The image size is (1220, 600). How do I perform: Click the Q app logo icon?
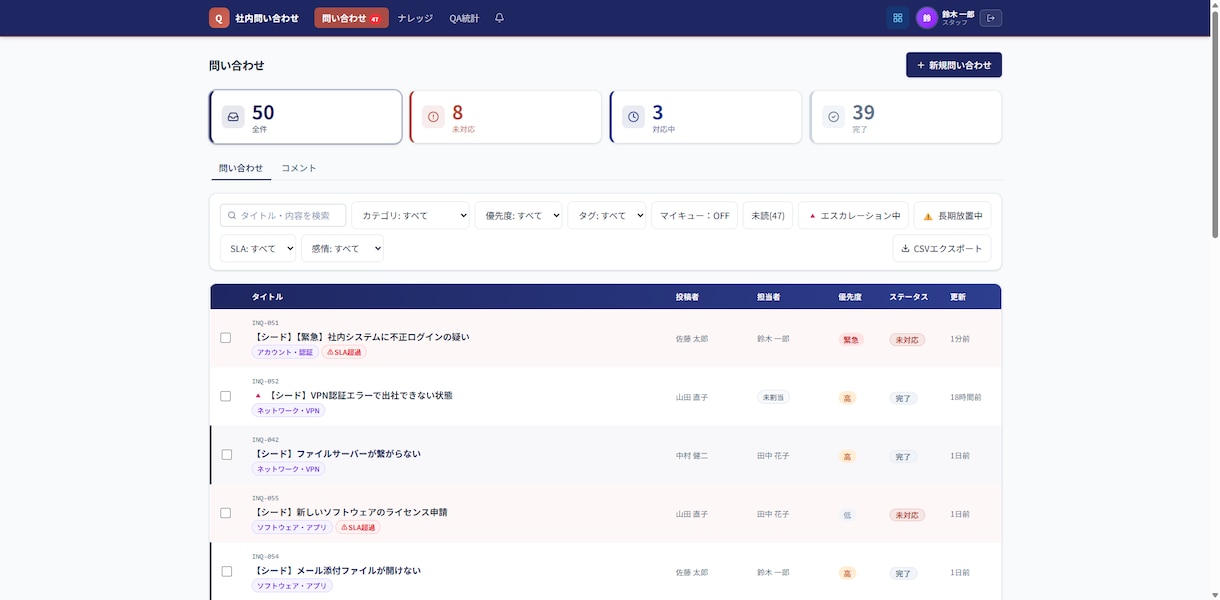click(x=219, y=18)
